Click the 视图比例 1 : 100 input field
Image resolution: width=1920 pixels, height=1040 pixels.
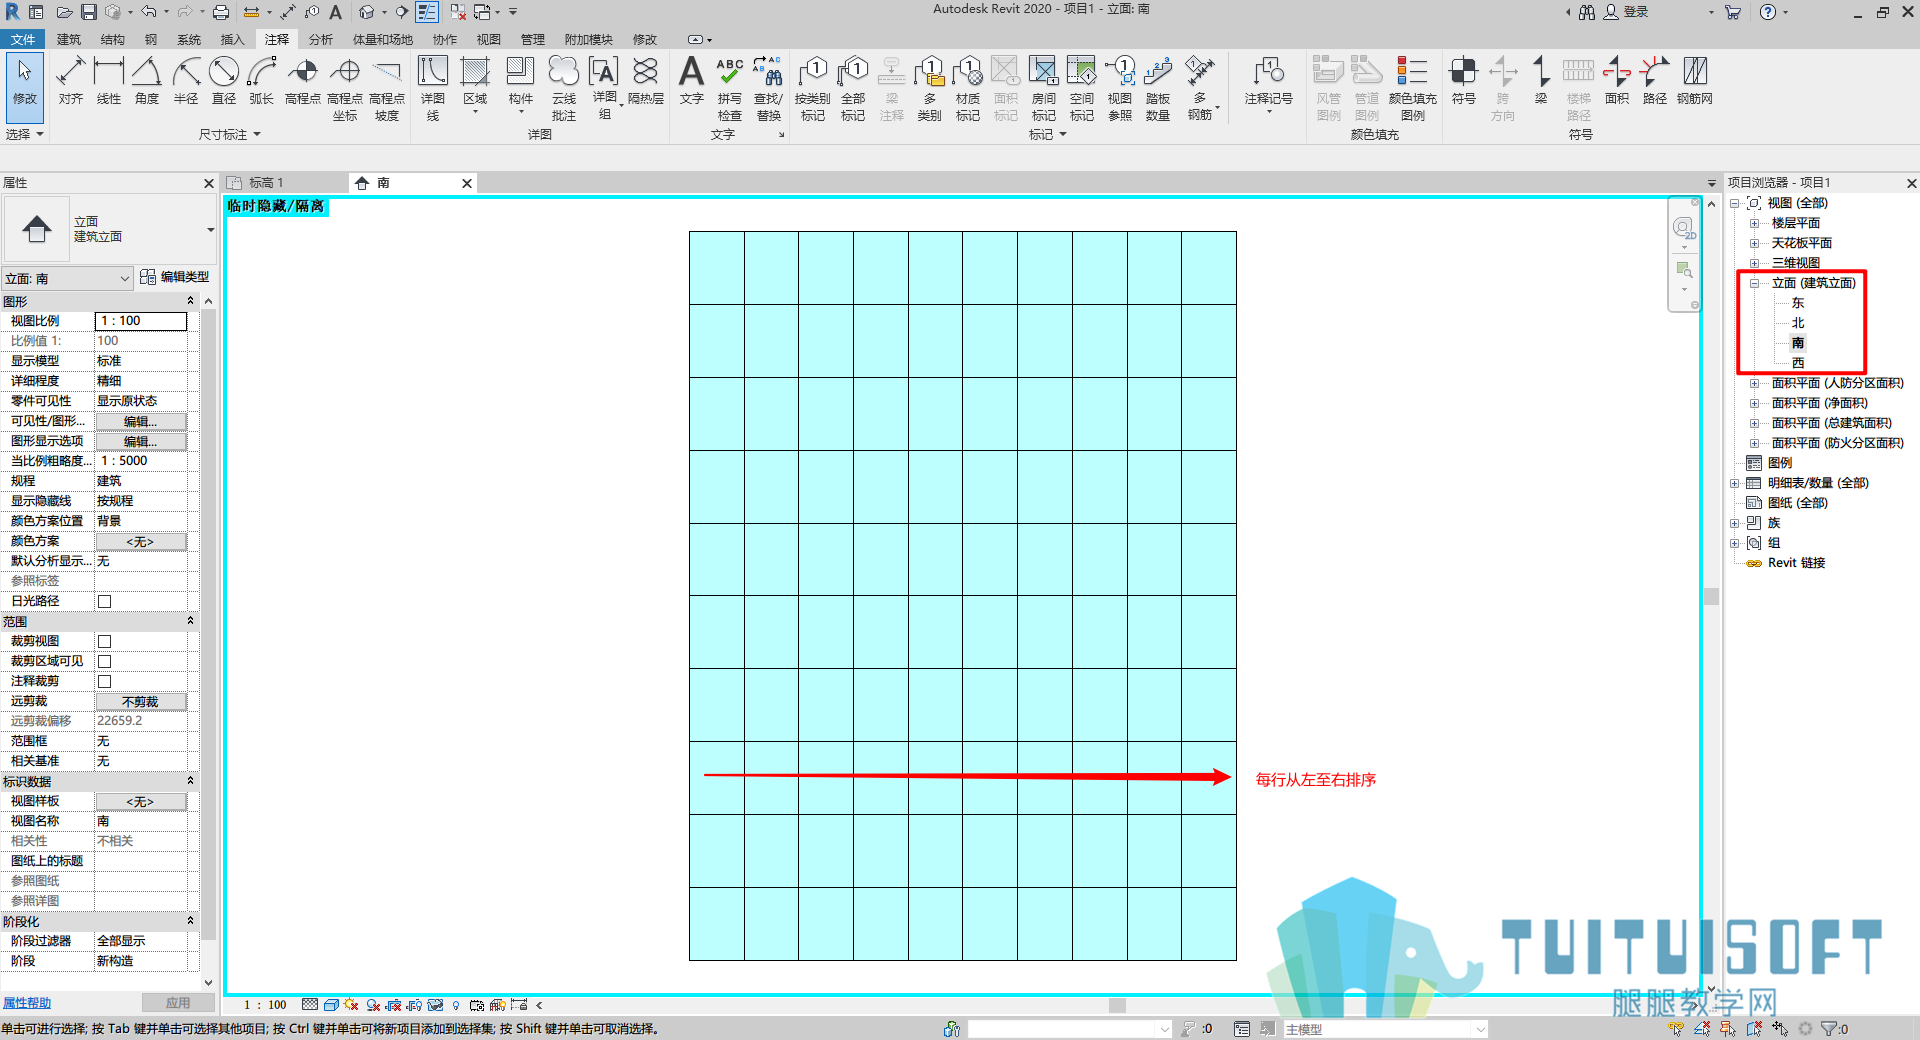tap(141, 321)
